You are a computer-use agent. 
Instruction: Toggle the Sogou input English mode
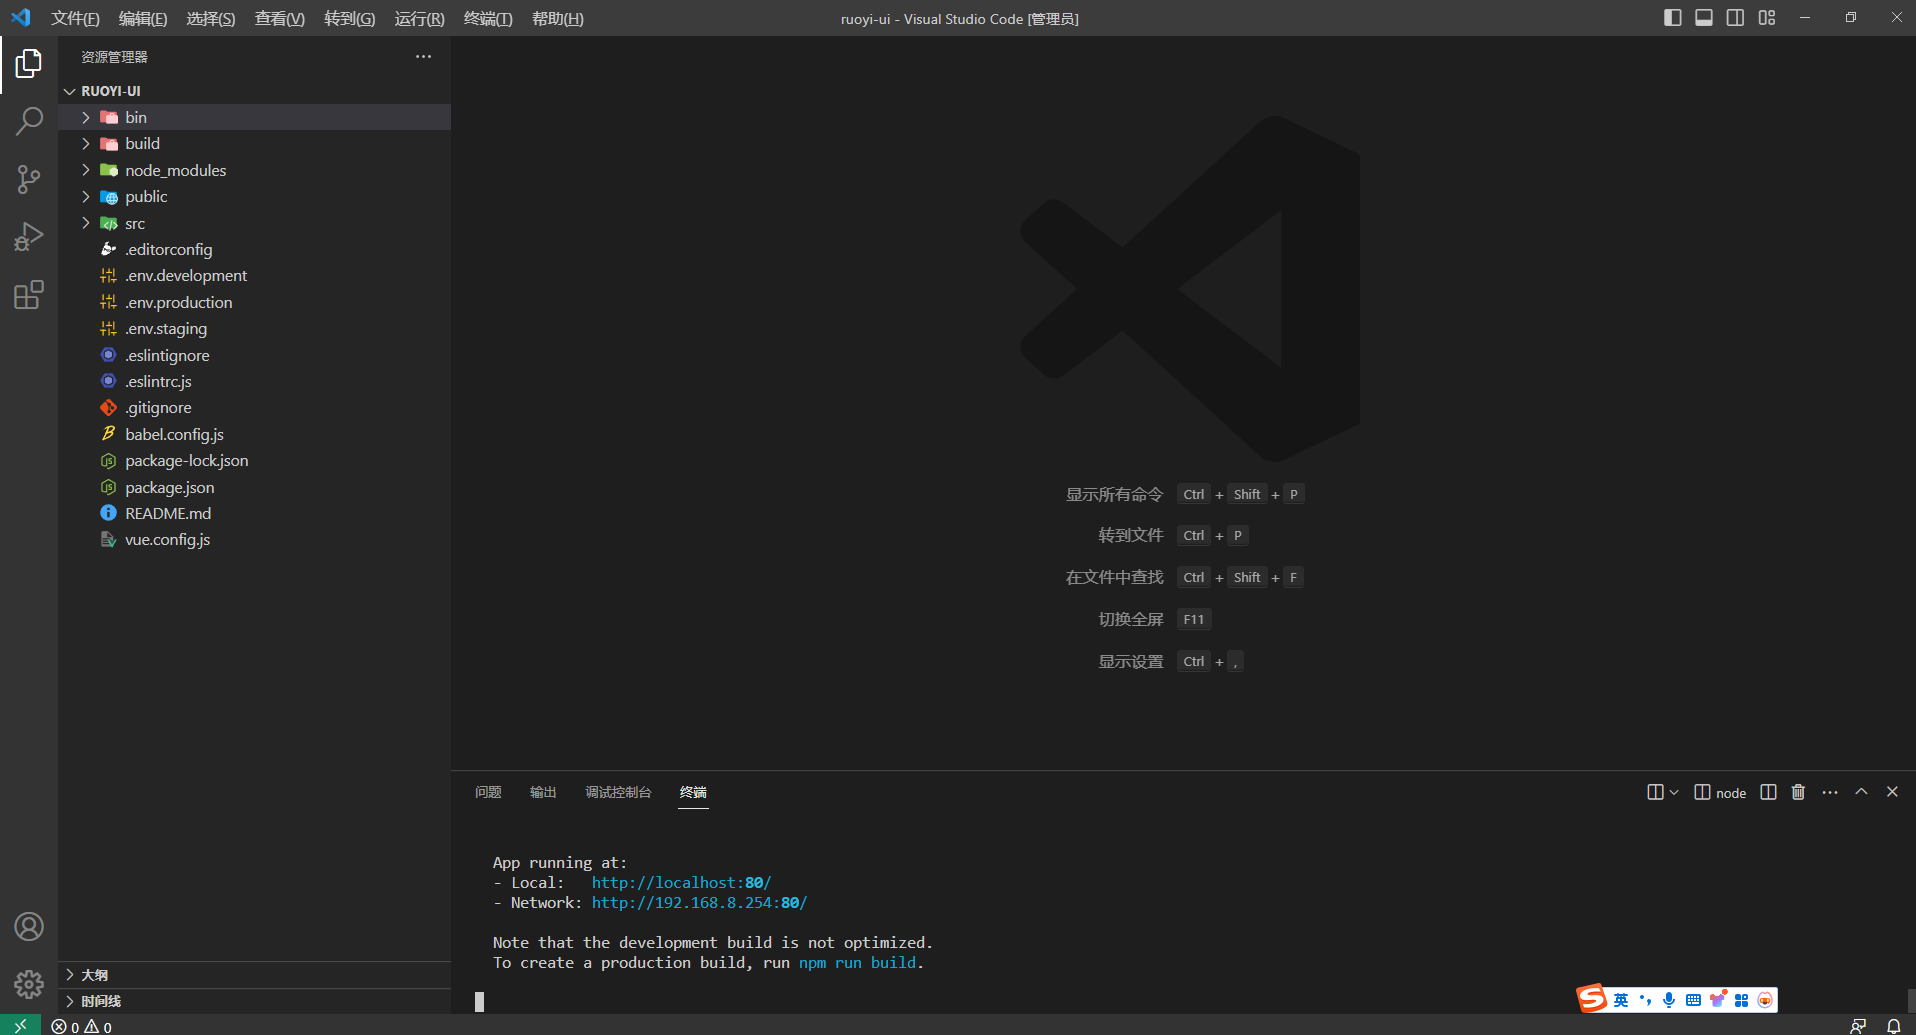1621,1000
